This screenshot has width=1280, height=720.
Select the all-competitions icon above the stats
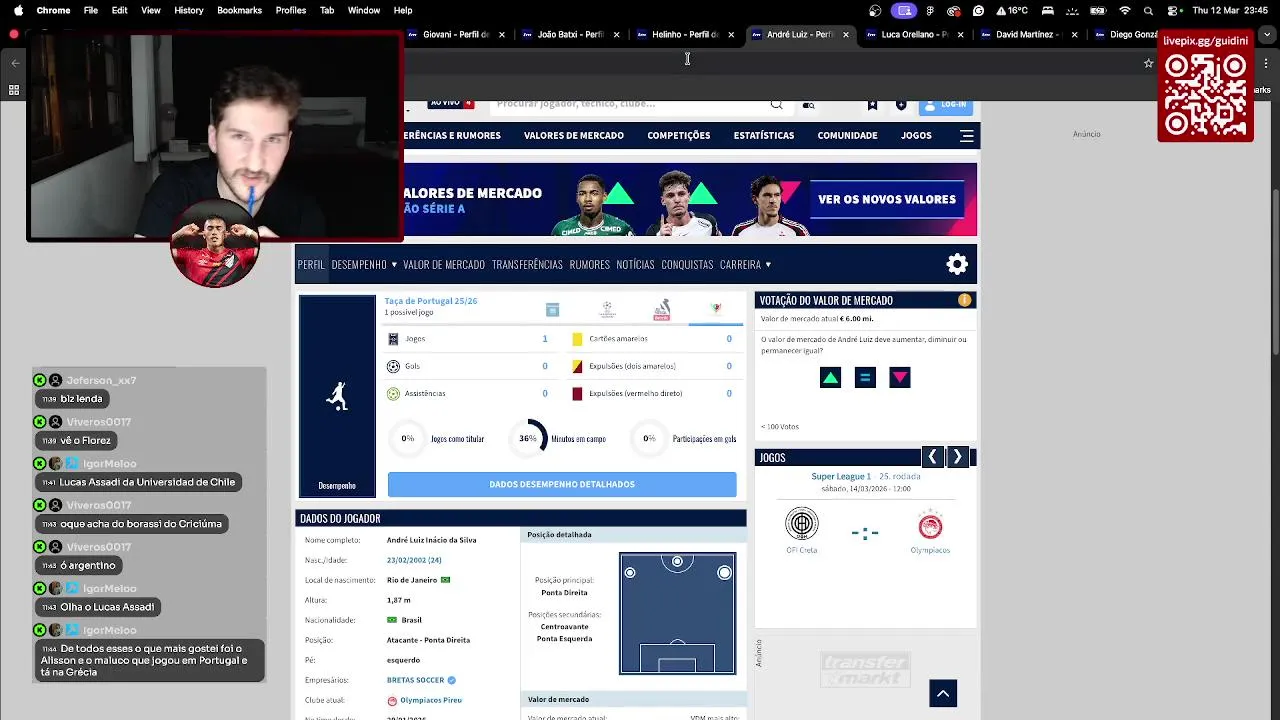click(552, 310)
